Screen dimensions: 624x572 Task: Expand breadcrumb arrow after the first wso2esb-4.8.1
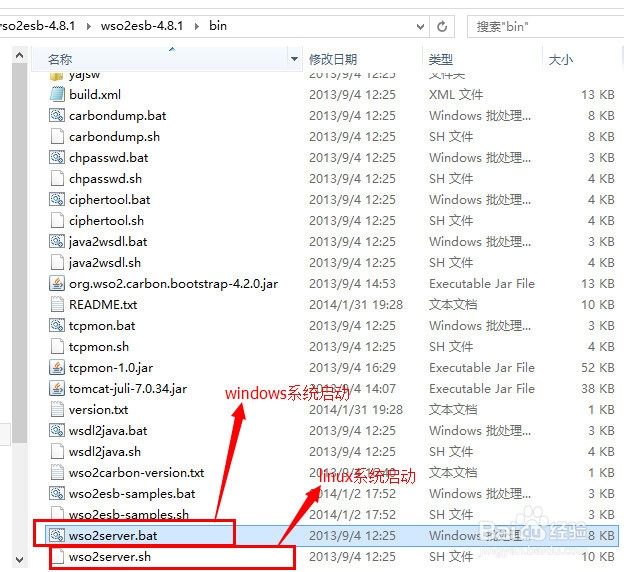pyautogui.click(x=88, y=26)
